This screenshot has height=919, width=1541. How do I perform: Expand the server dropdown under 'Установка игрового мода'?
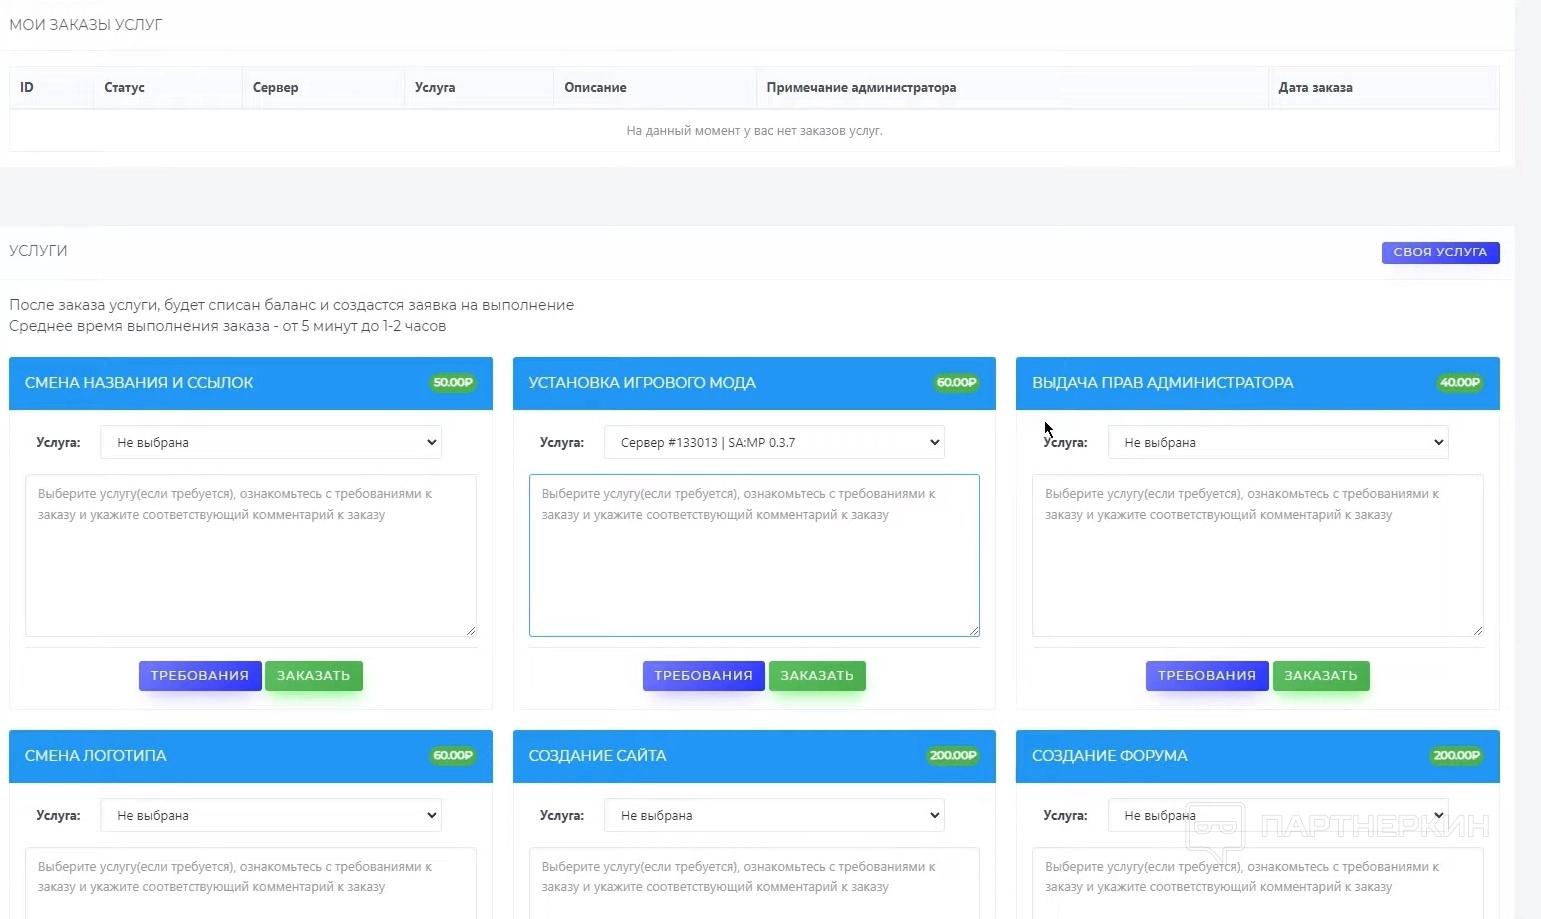point(774,442)
